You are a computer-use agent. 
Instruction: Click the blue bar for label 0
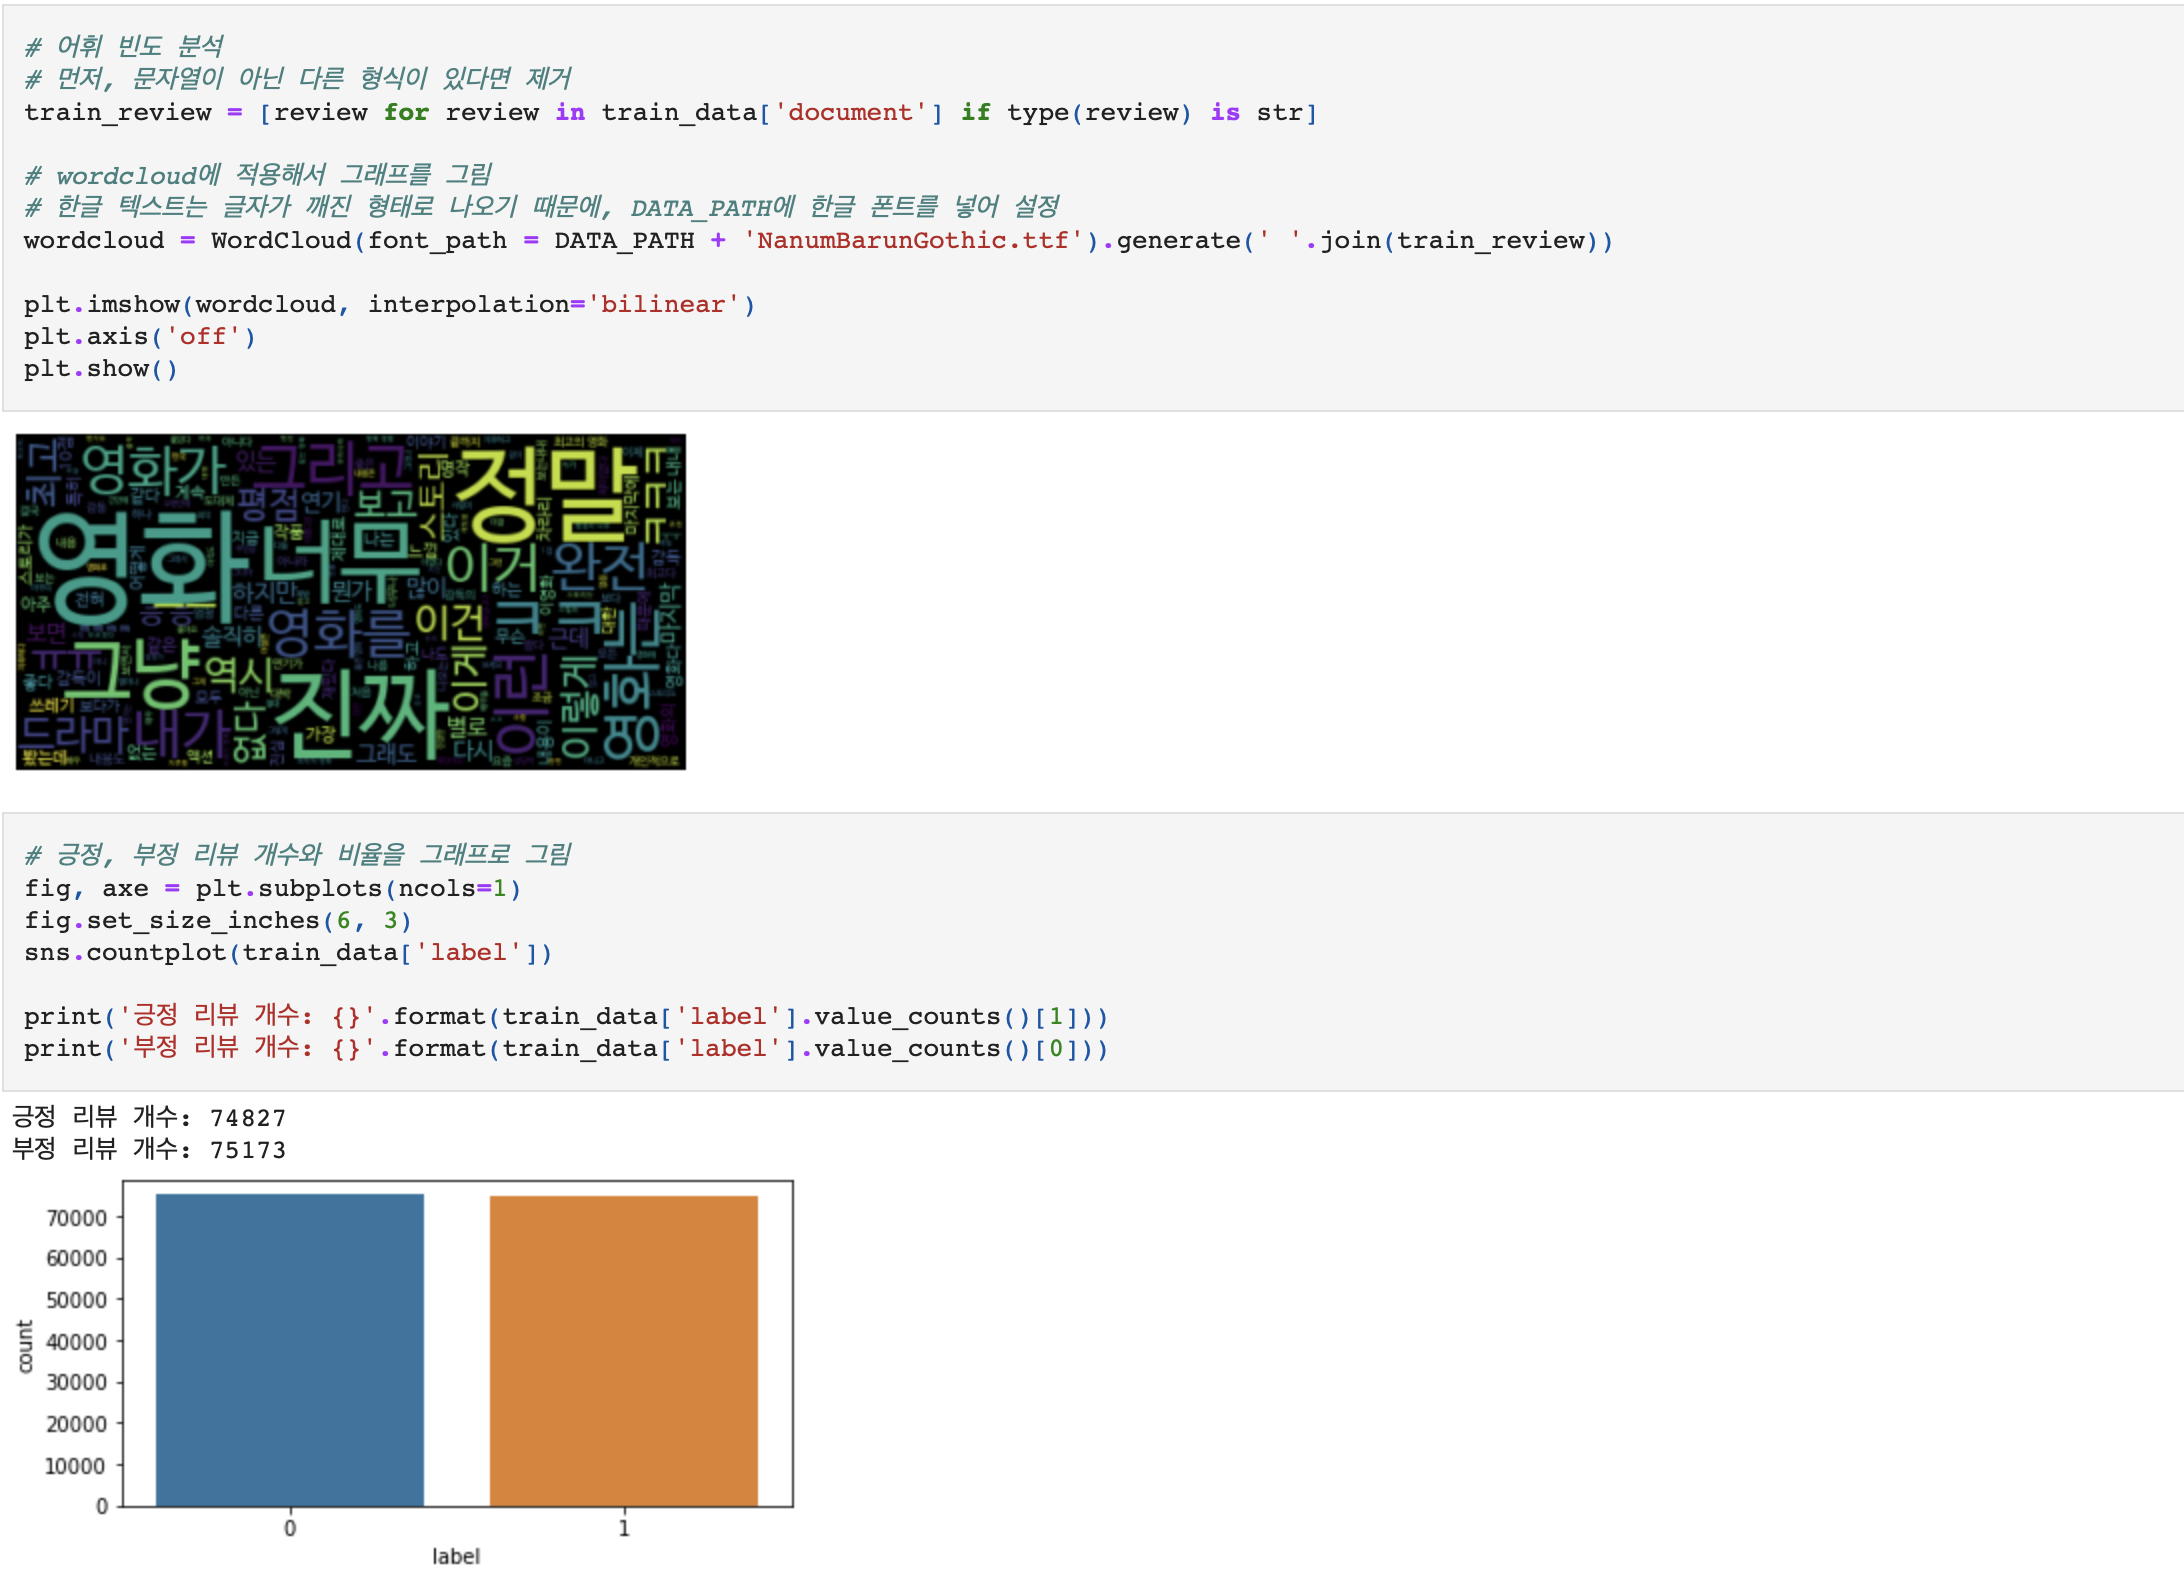(x=290, y=1350)
